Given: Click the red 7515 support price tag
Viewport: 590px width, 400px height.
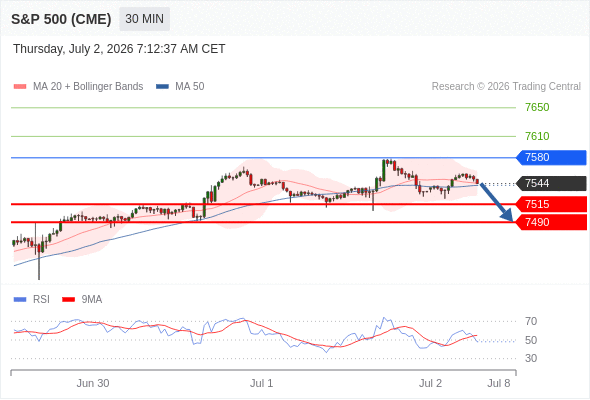Looking at the screenshot, I should point(551,204).
